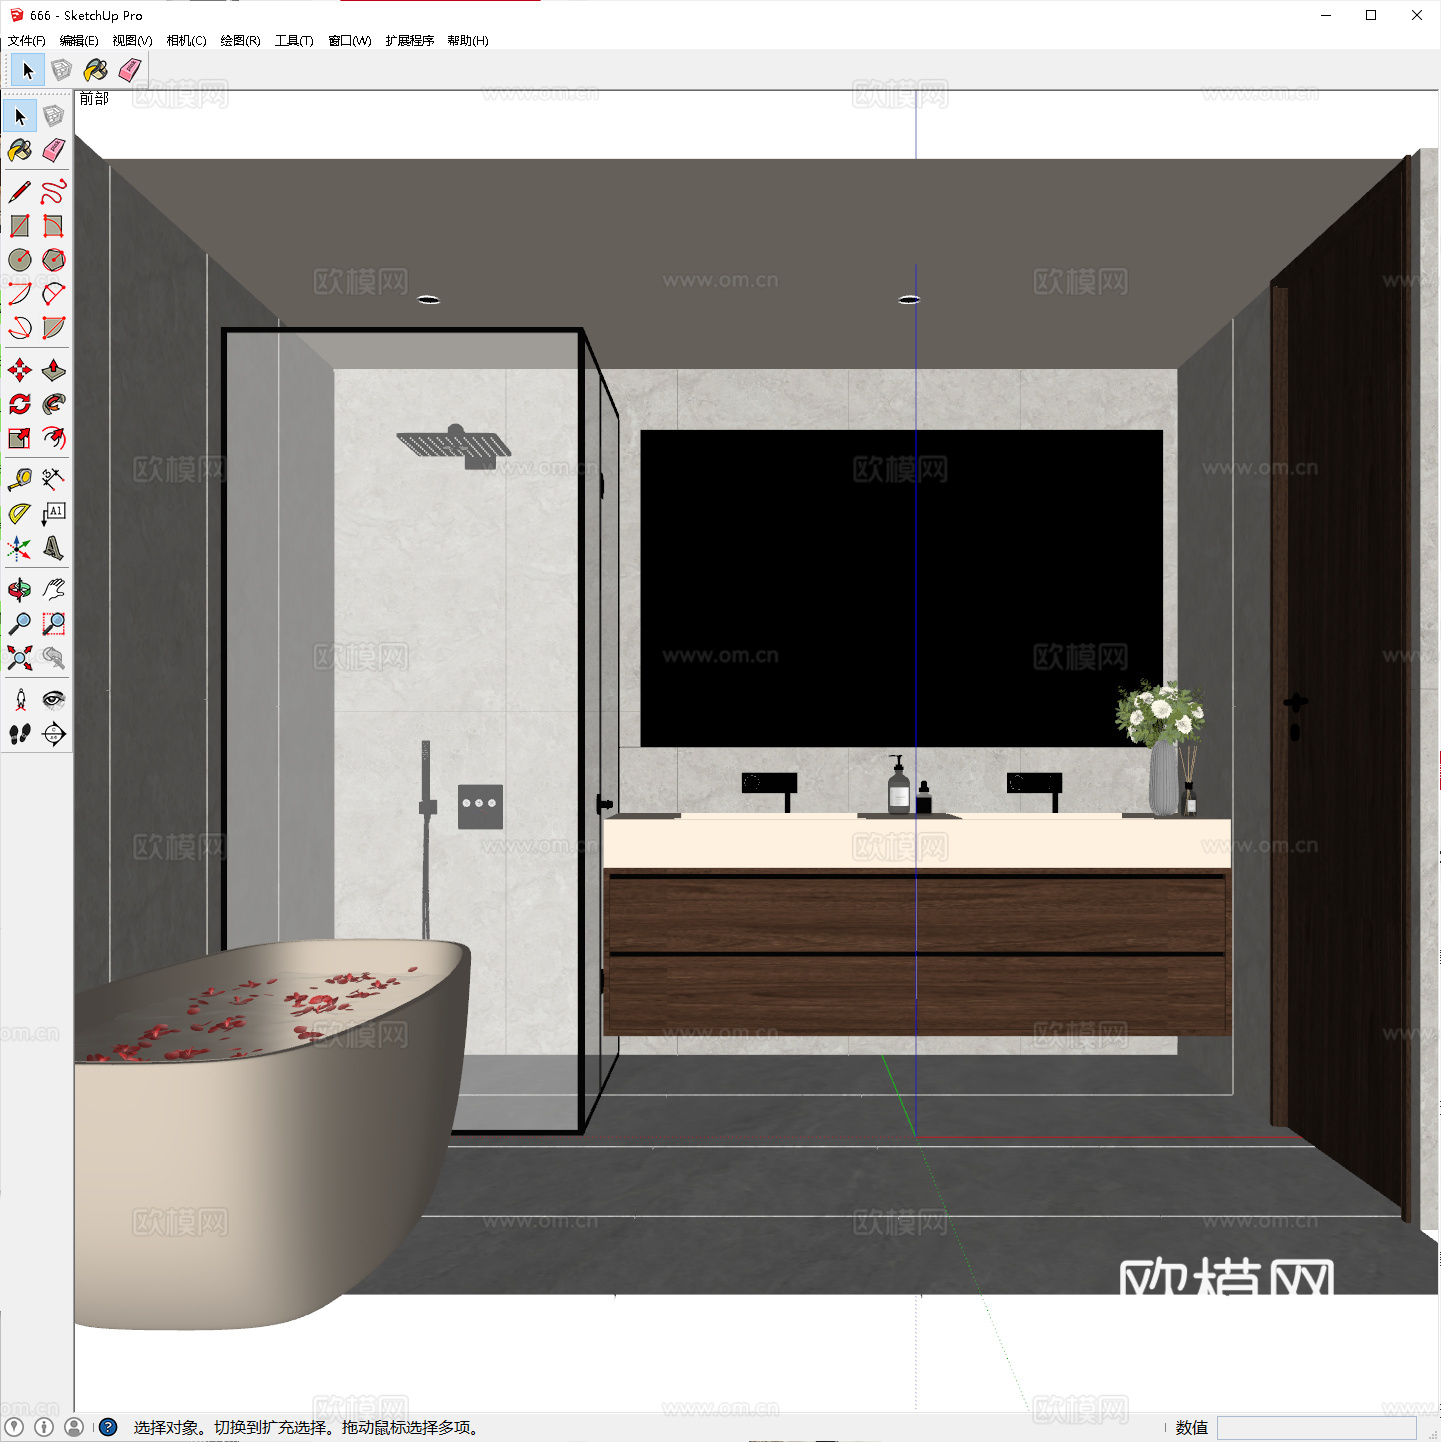
Task: Click Make Component in the top toolbar
Action: [62, 70]
